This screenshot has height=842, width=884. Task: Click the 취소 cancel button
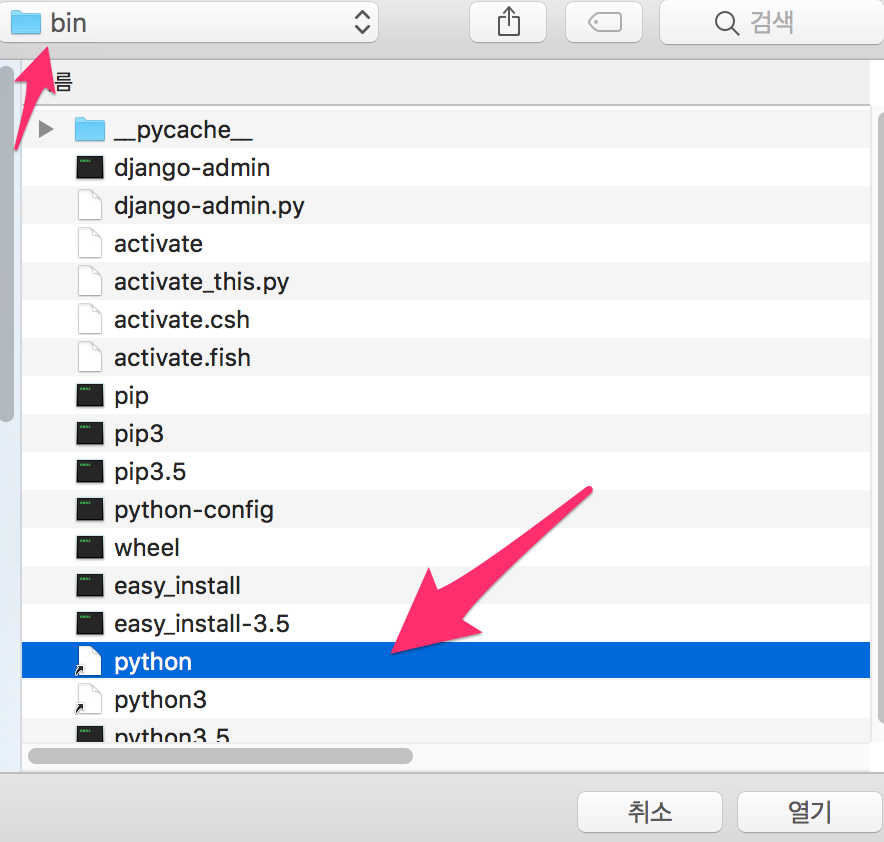pos(649,812)
